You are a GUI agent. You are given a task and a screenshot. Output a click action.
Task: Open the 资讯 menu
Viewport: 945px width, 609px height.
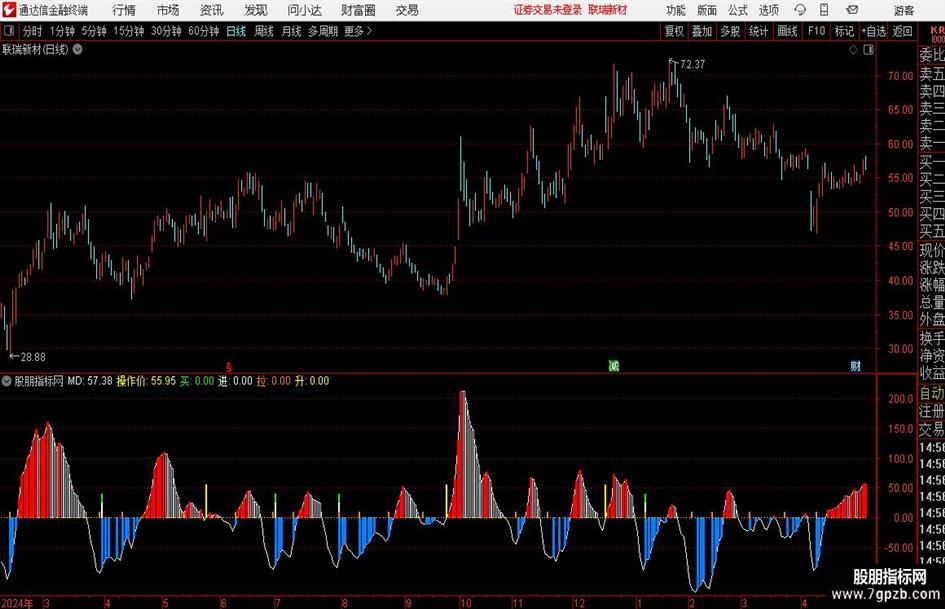pos(212,10)
